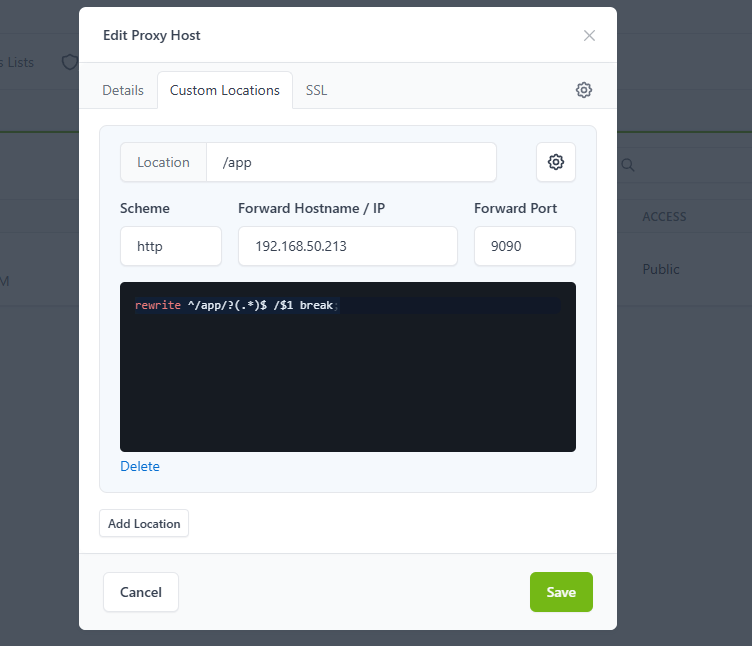
Task: Click the Public access value
Action: pos(661,269)
